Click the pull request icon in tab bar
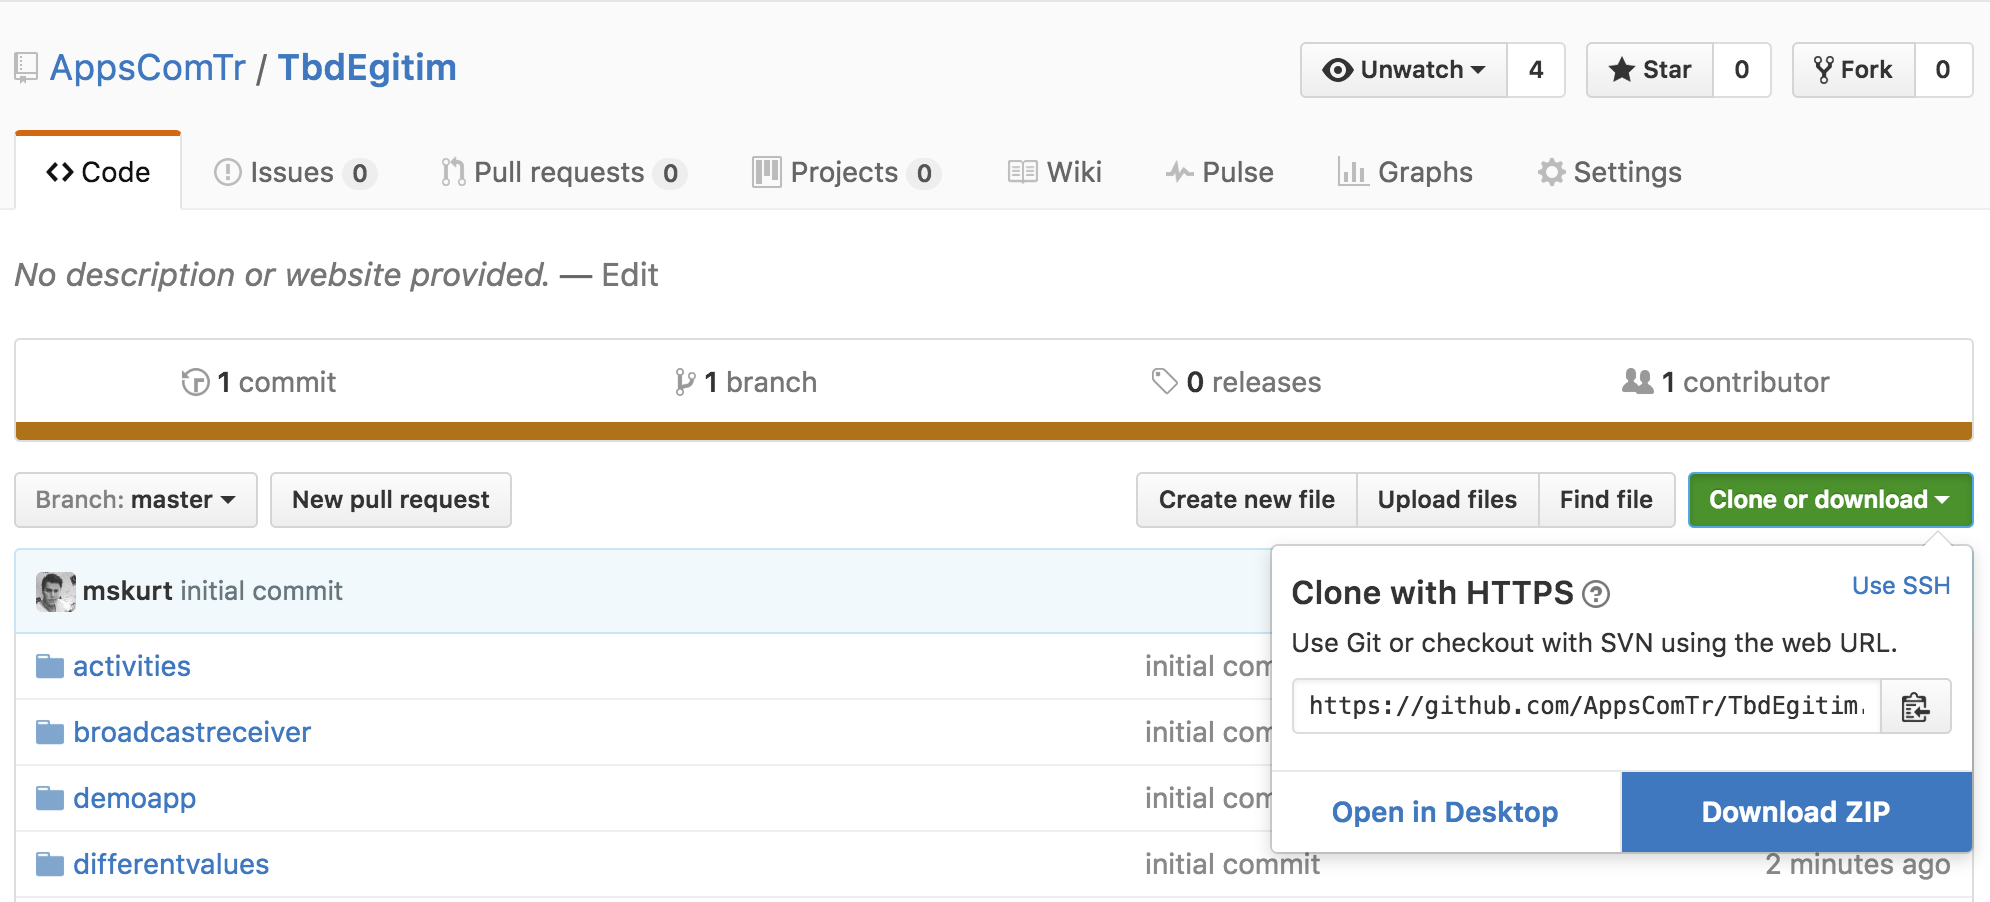 point(453,172)
